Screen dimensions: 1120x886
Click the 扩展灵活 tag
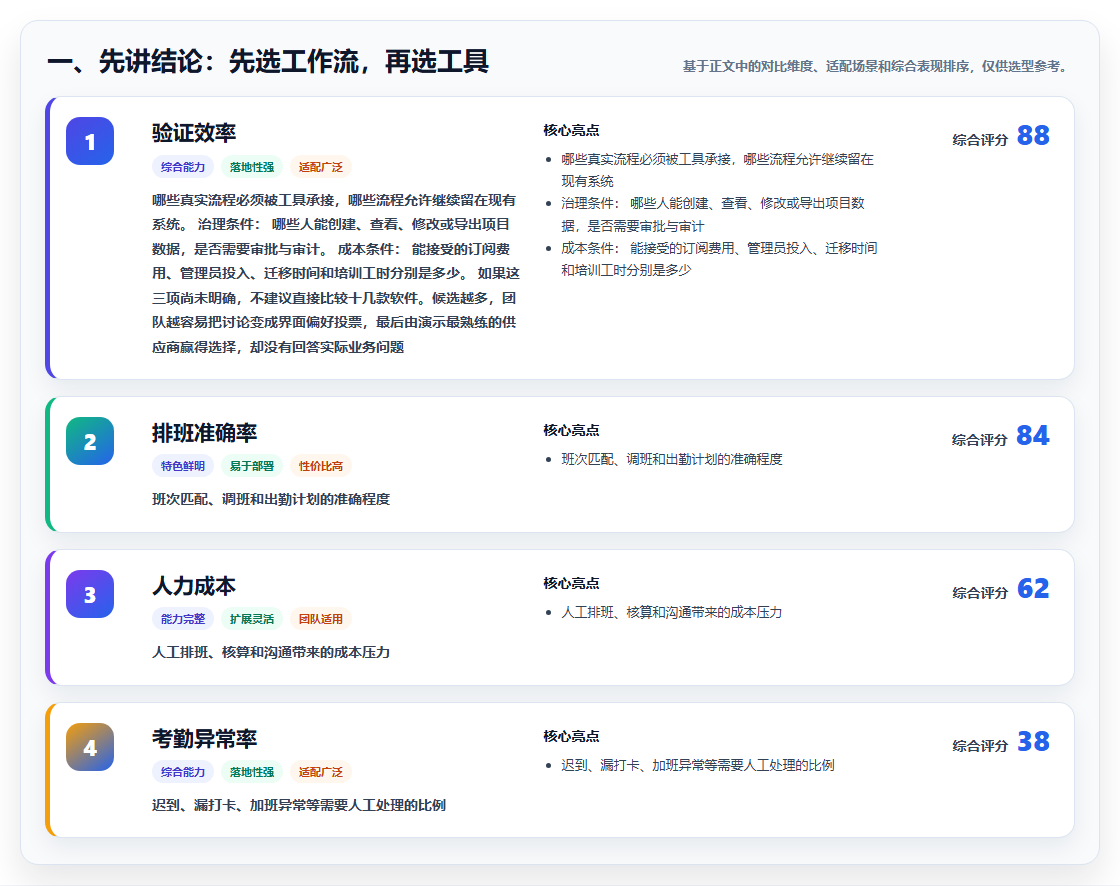pyautogui.click(x=252, y=619)
